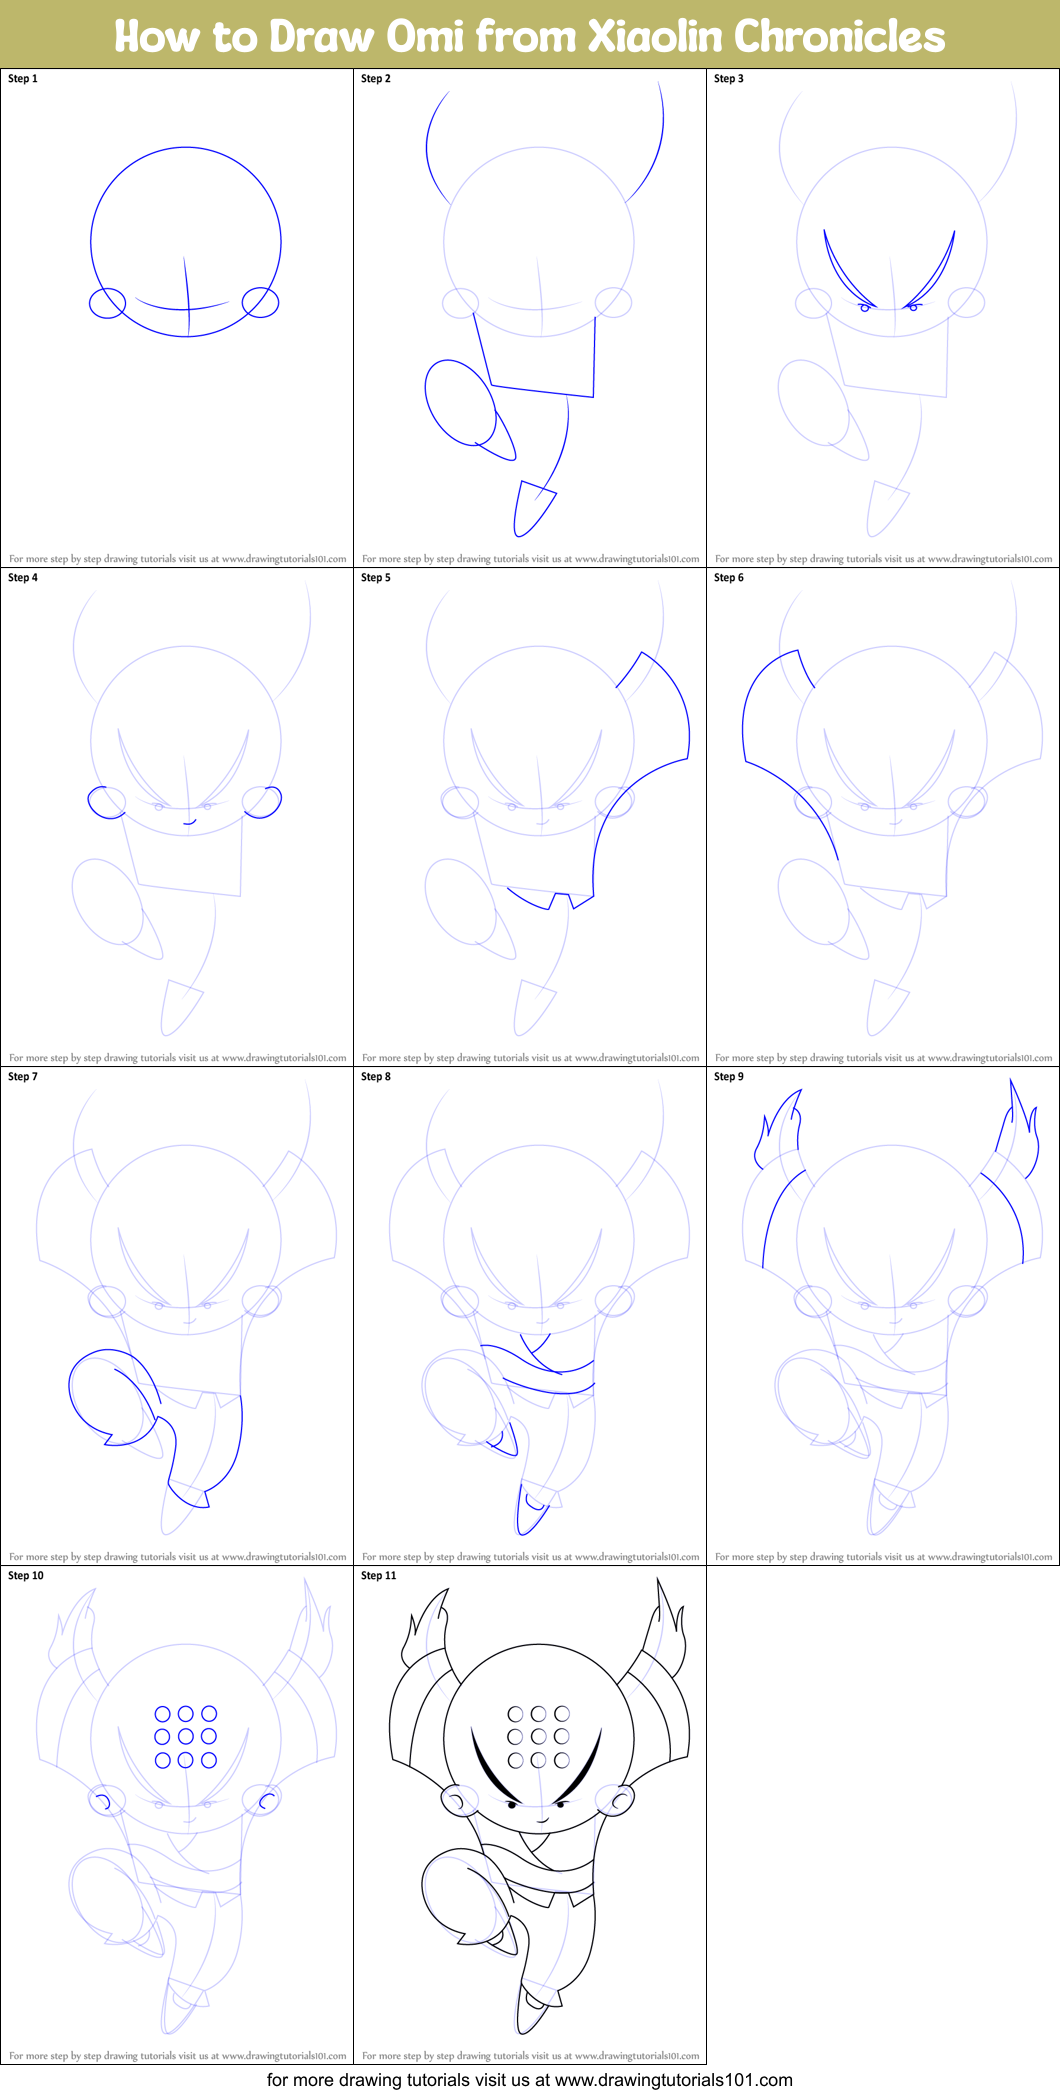
Task: Click the 'Step 4' label
Action: 23,577
